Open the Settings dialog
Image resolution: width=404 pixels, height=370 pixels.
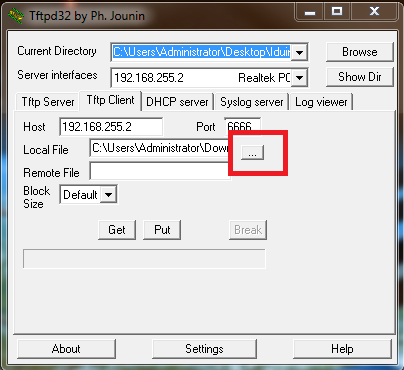click(204, 349)
